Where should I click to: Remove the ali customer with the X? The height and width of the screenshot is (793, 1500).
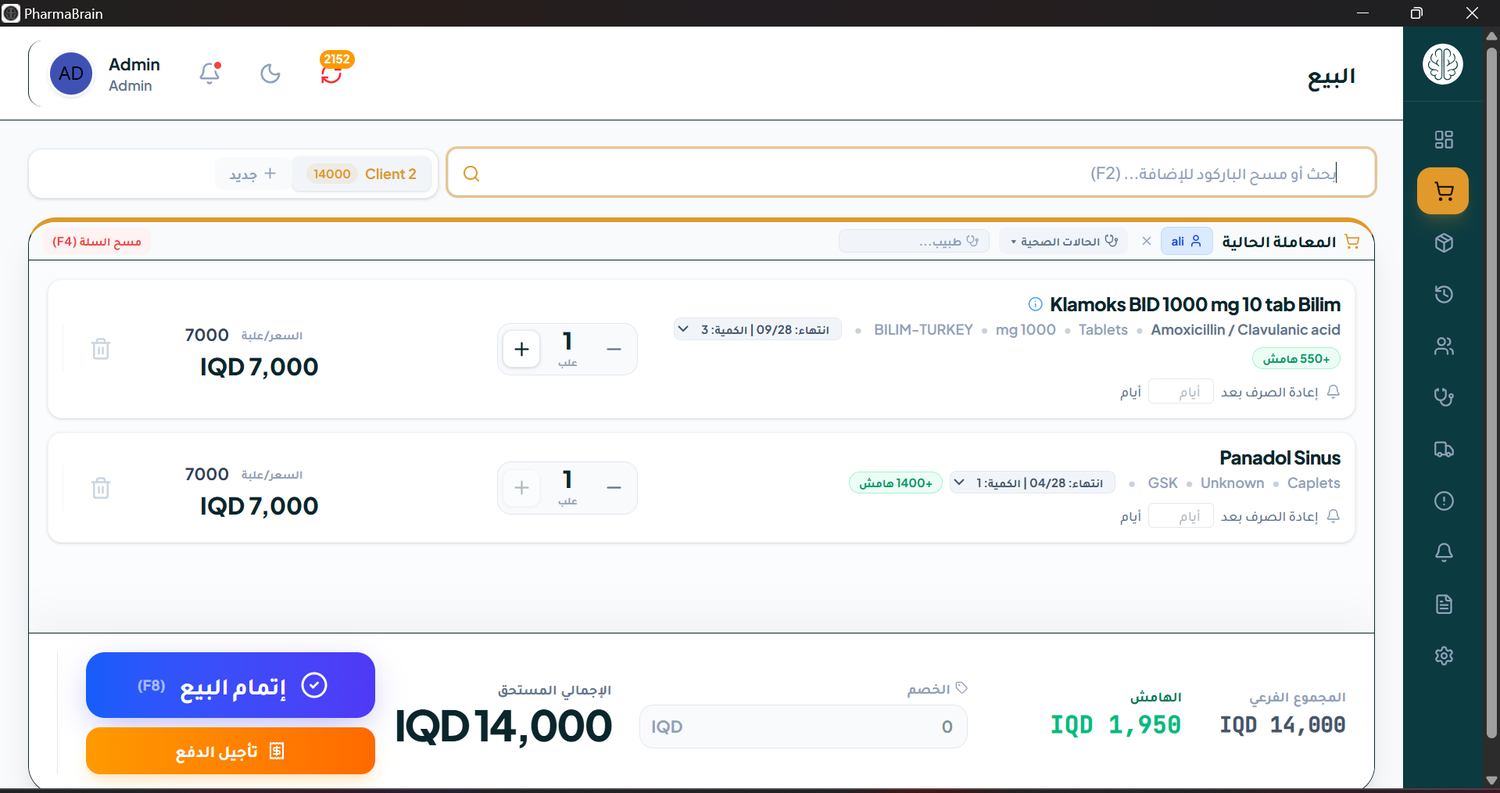[x=1147, y=241]
